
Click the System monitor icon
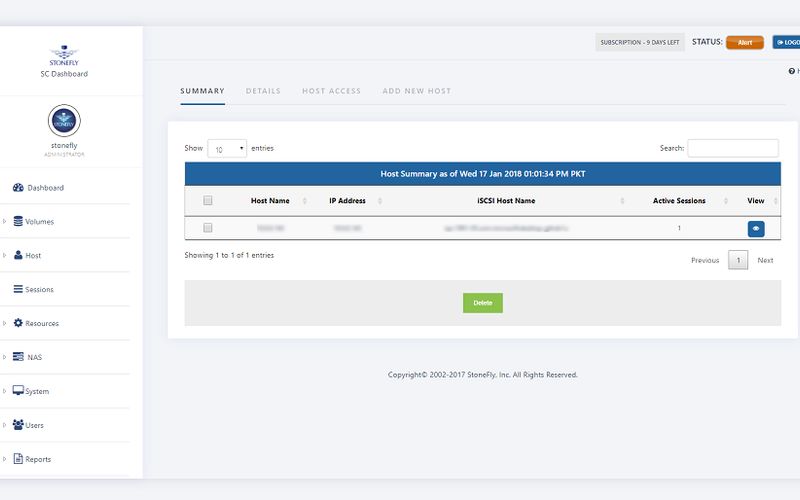(x=18, y=391)
